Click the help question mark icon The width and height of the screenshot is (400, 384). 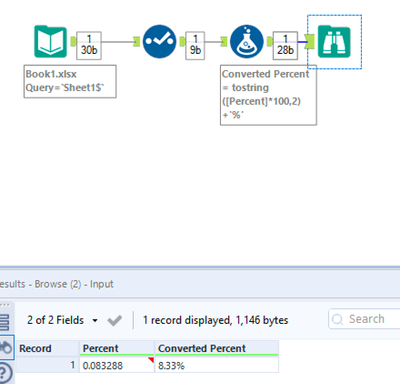coord(5,372)
